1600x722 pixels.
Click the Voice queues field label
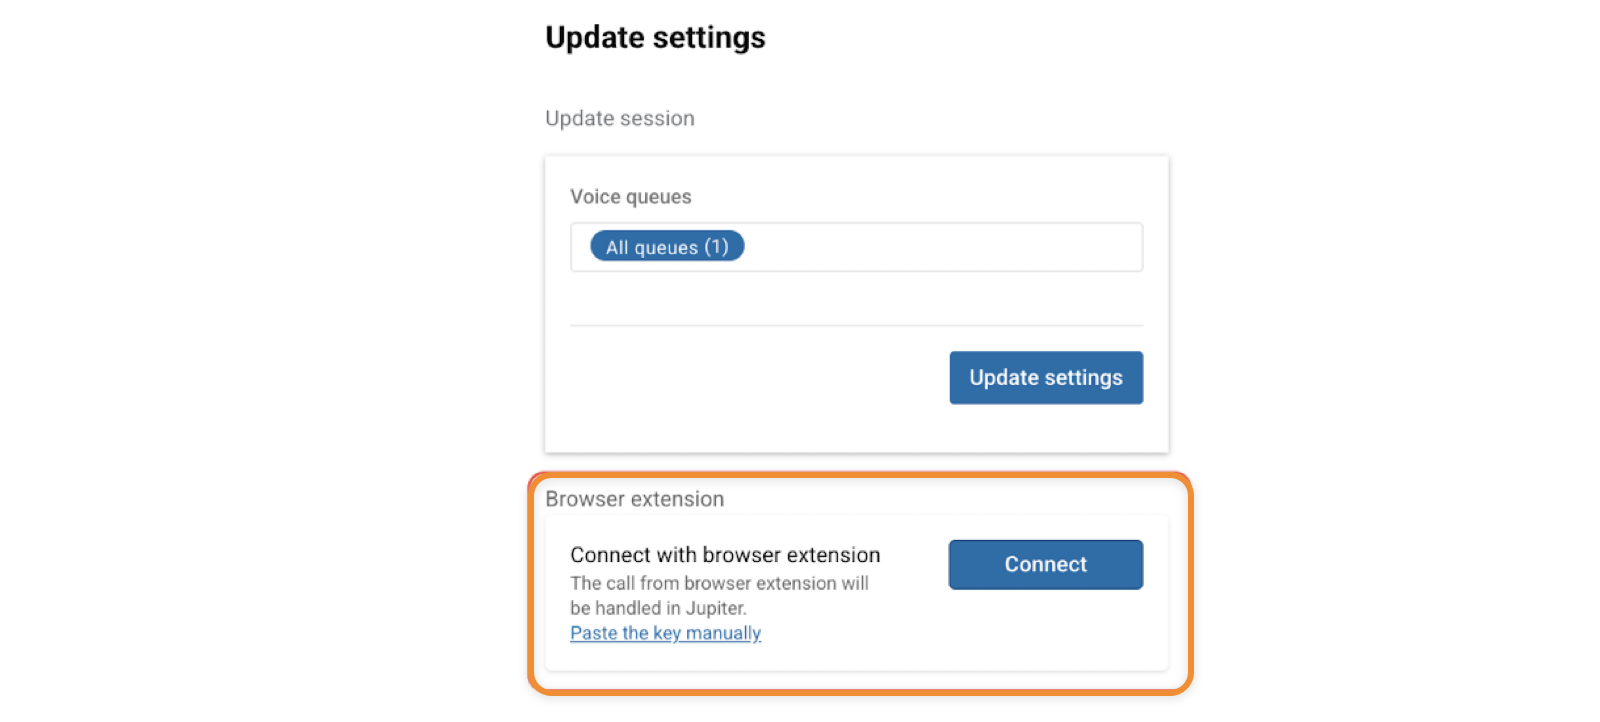coord(630,197)
